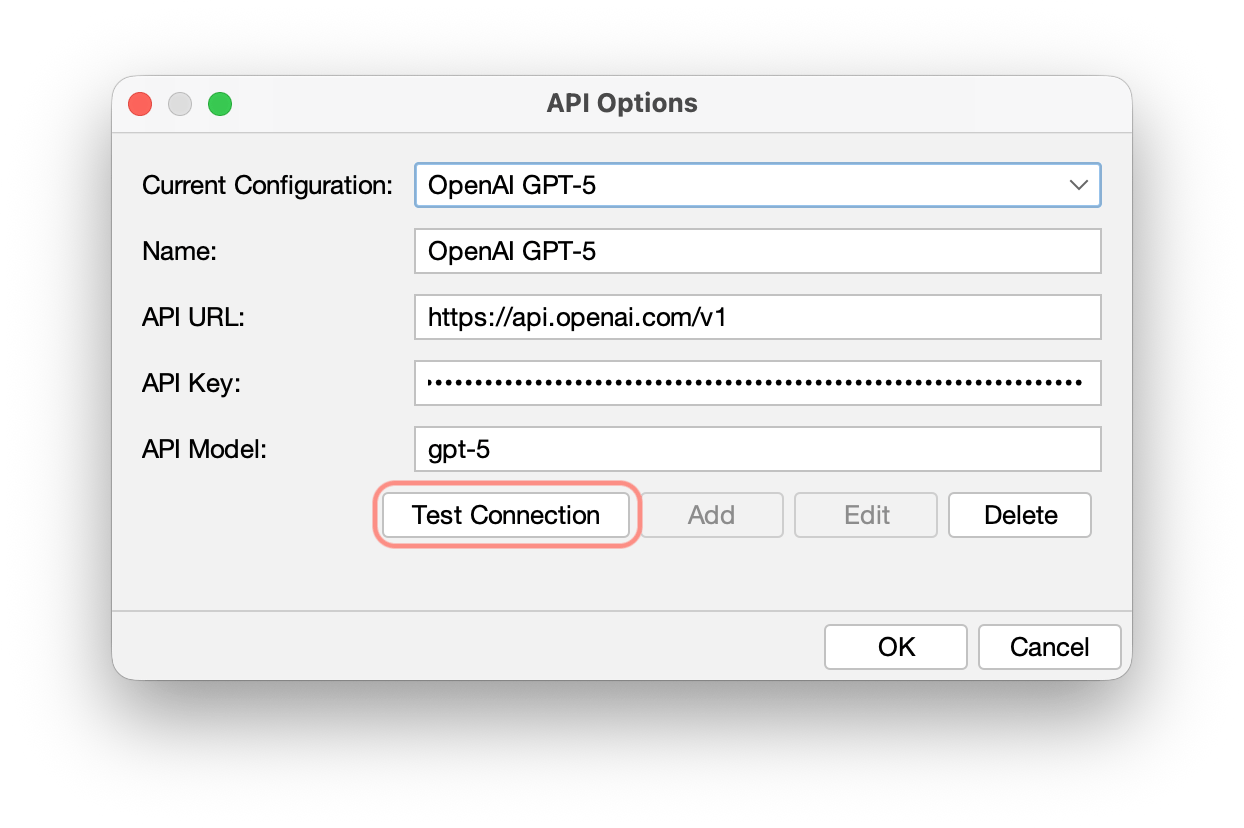
Task: Dismiss the dialog with Cancel
Action: [x=1049, y=646]
